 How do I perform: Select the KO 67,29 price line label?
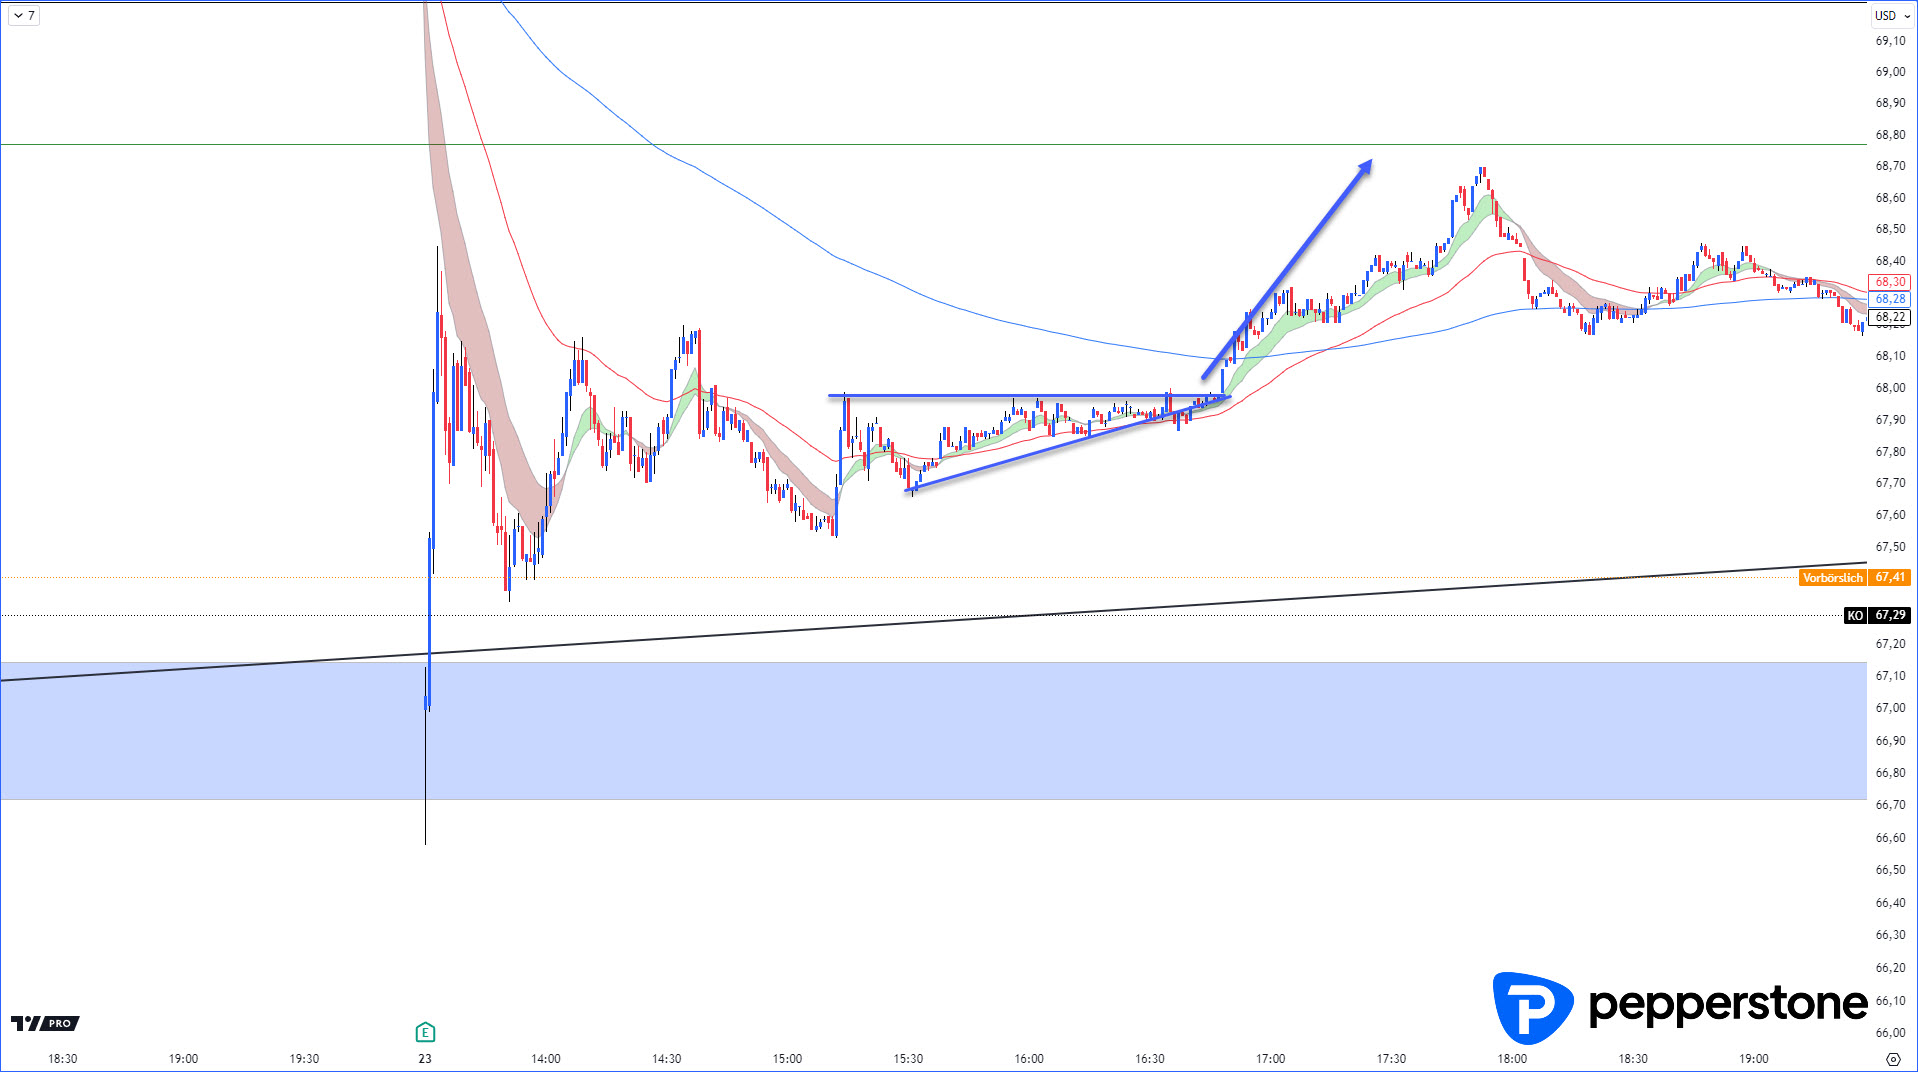pos(1877,615)
